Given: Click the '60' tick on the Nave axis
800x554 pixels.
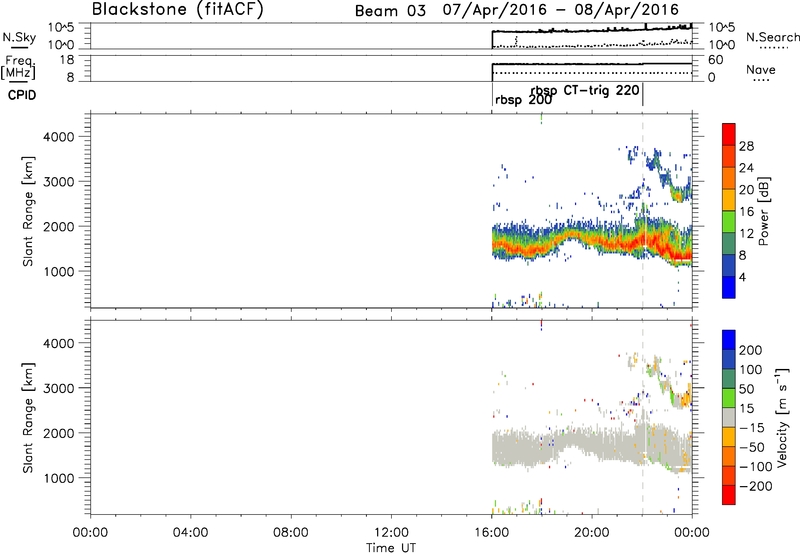Looking at the screenshot, I should pos(716,60).
